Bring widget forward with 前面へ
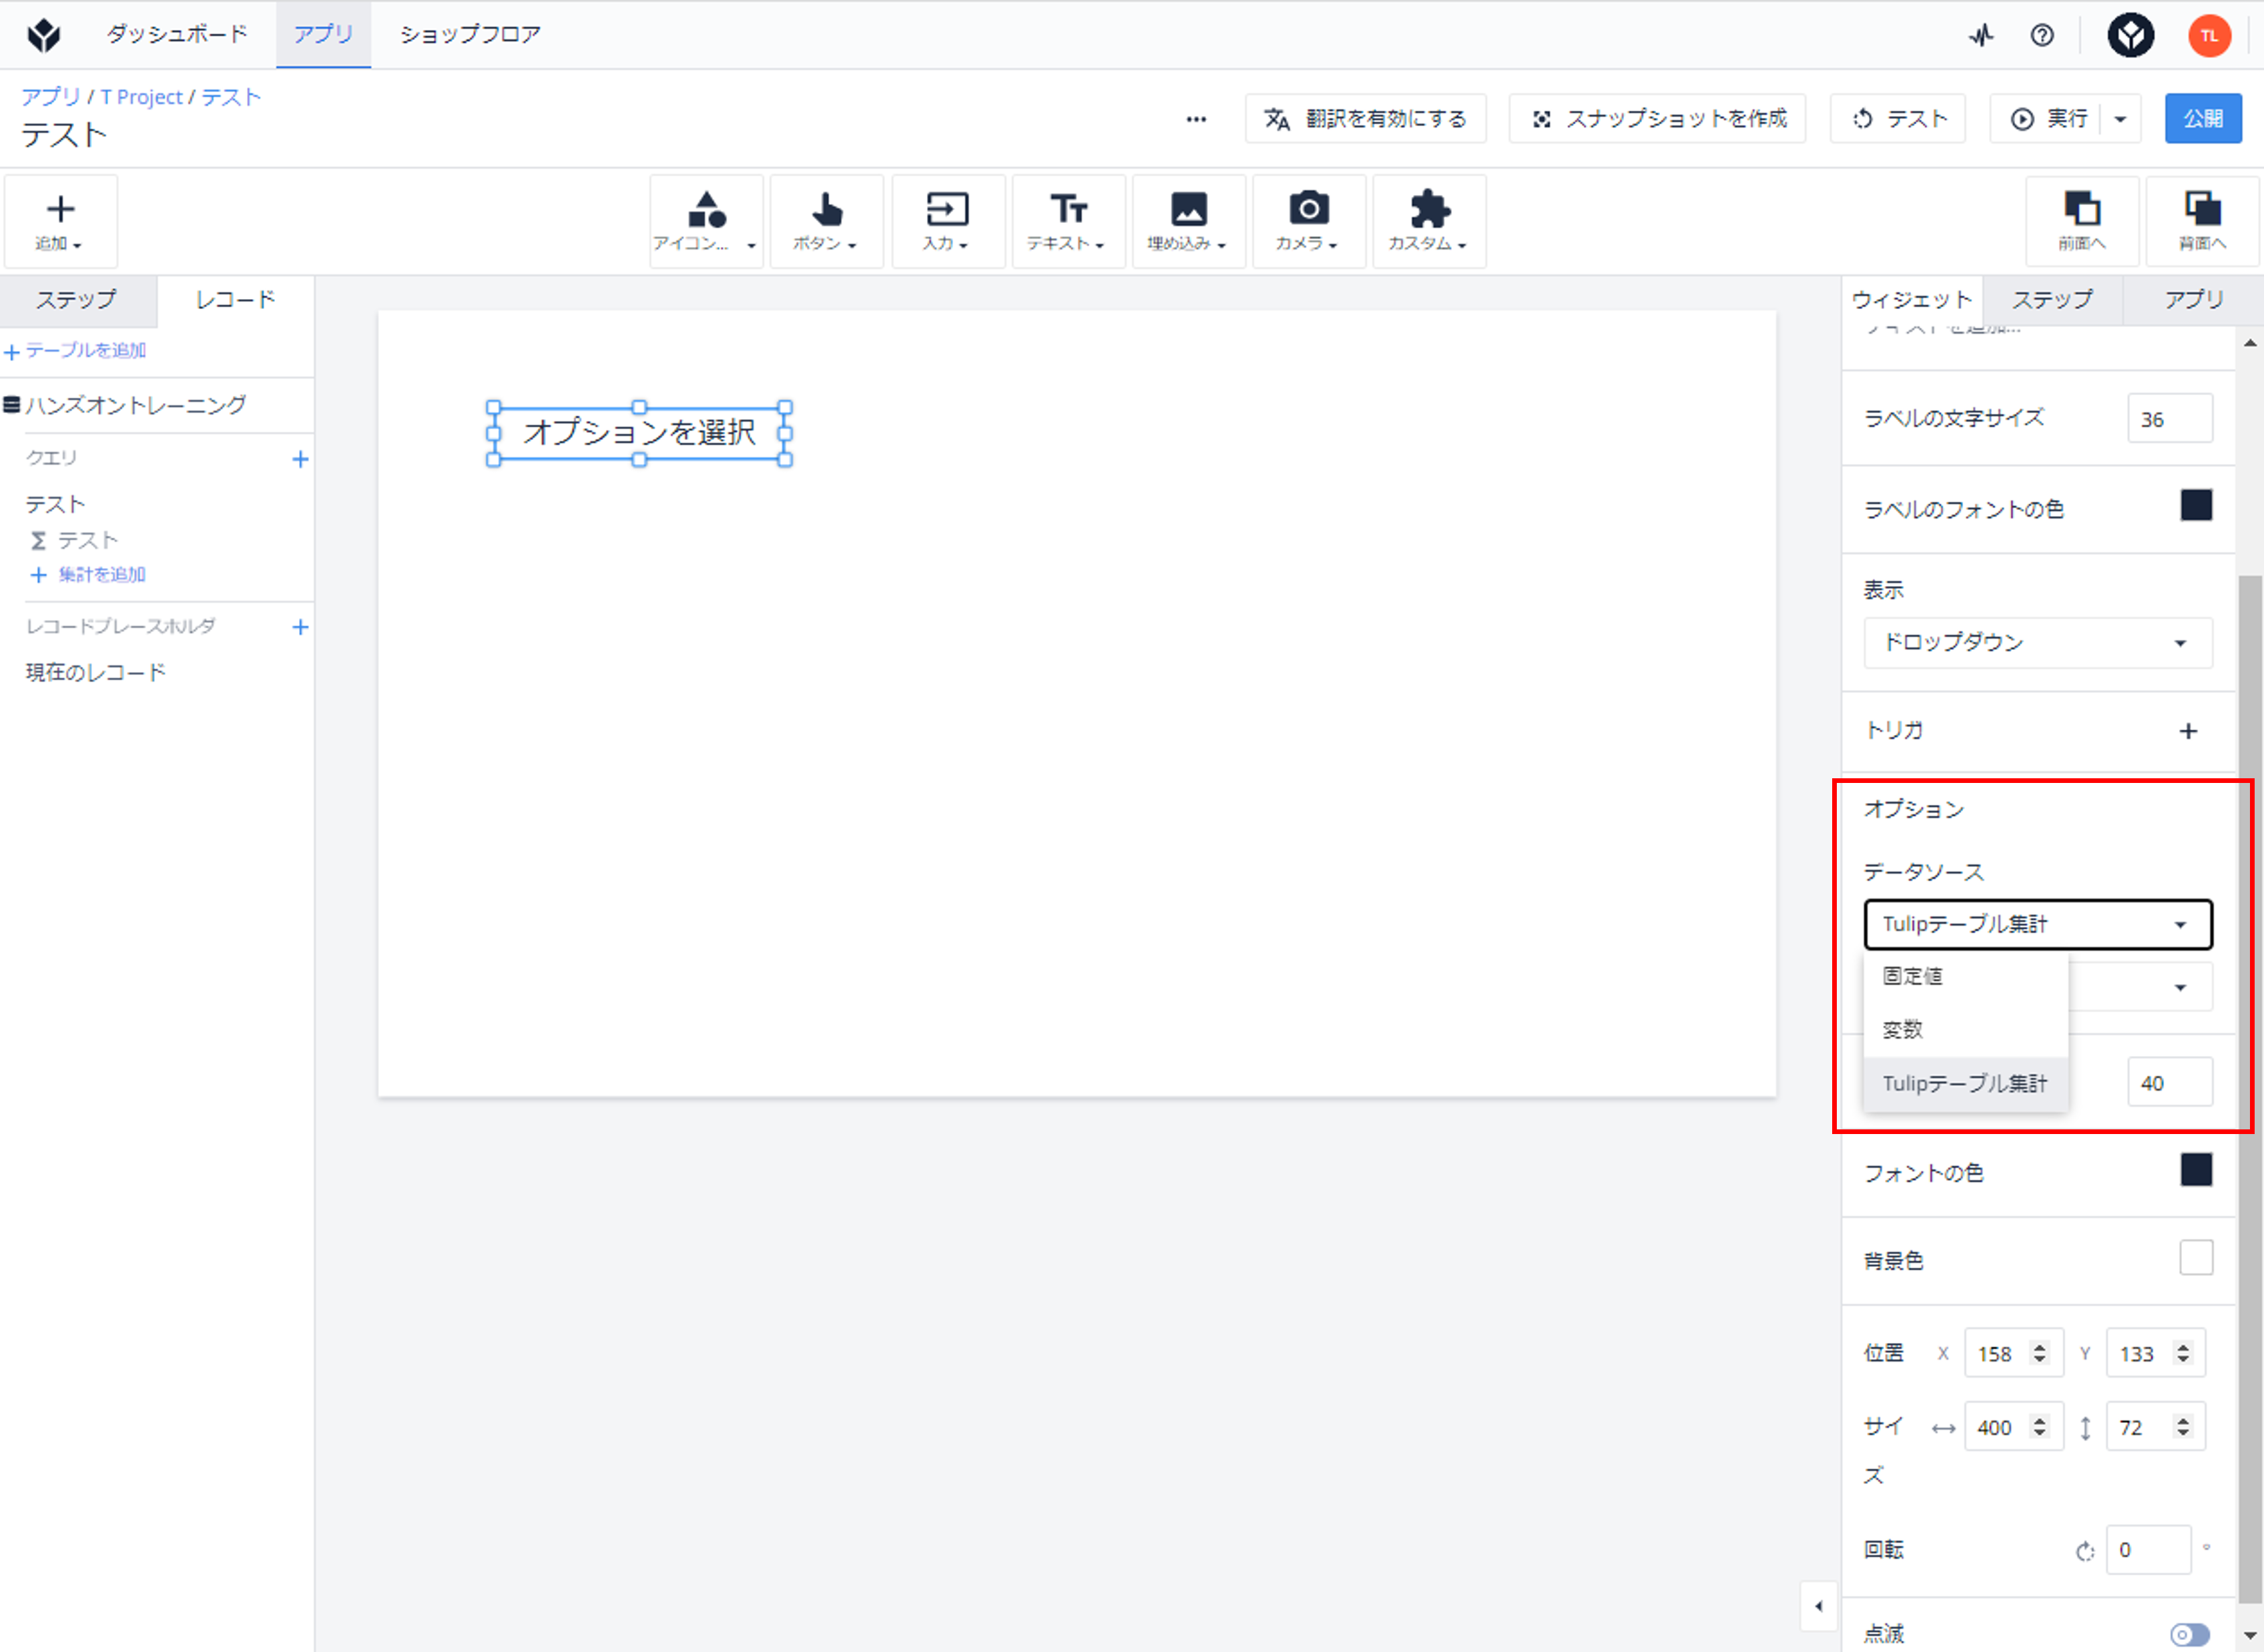Image resolution: width=2264 pixels, height=1652 pixels. 2082,221
